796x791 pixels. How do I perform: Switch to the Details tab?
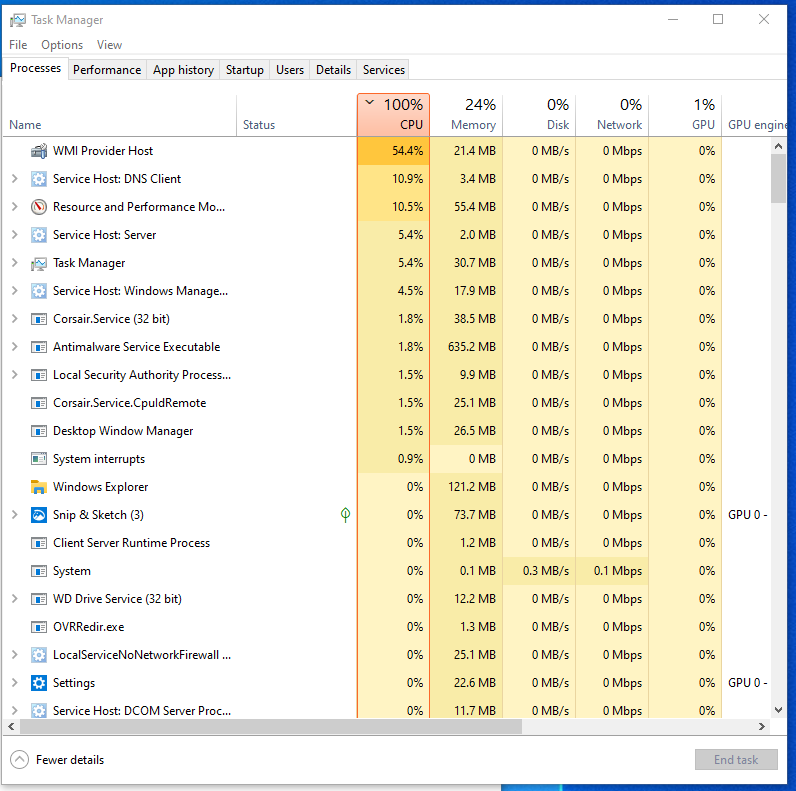(x=334, y=70)
